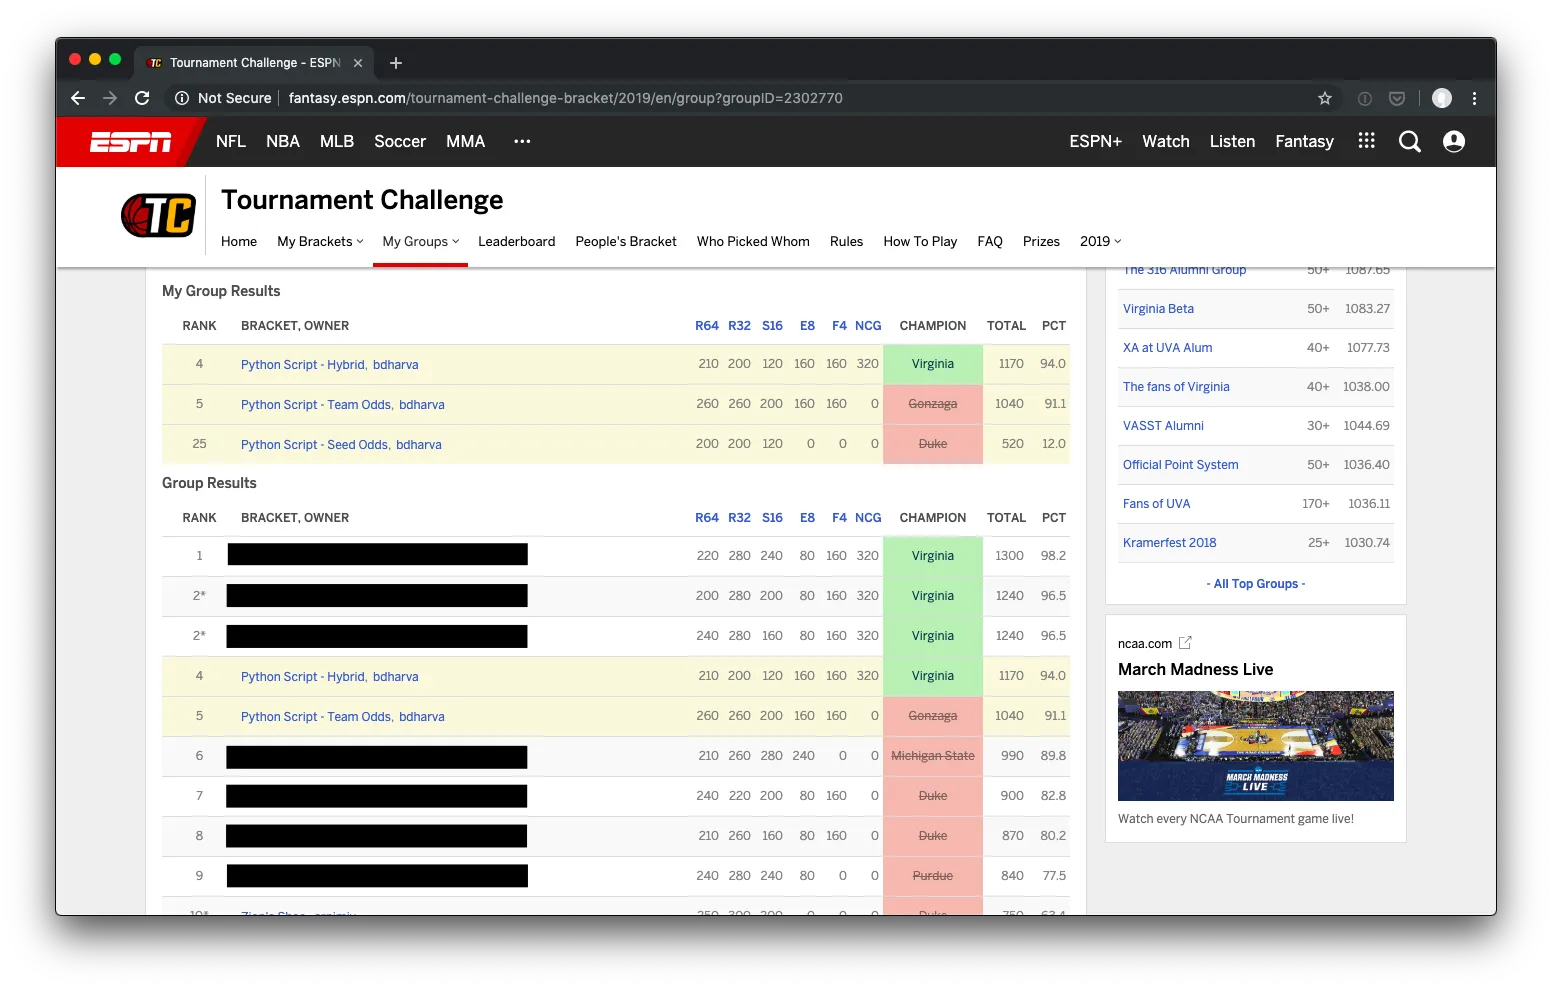Sort by the R64 column header

tap(706, 326)
